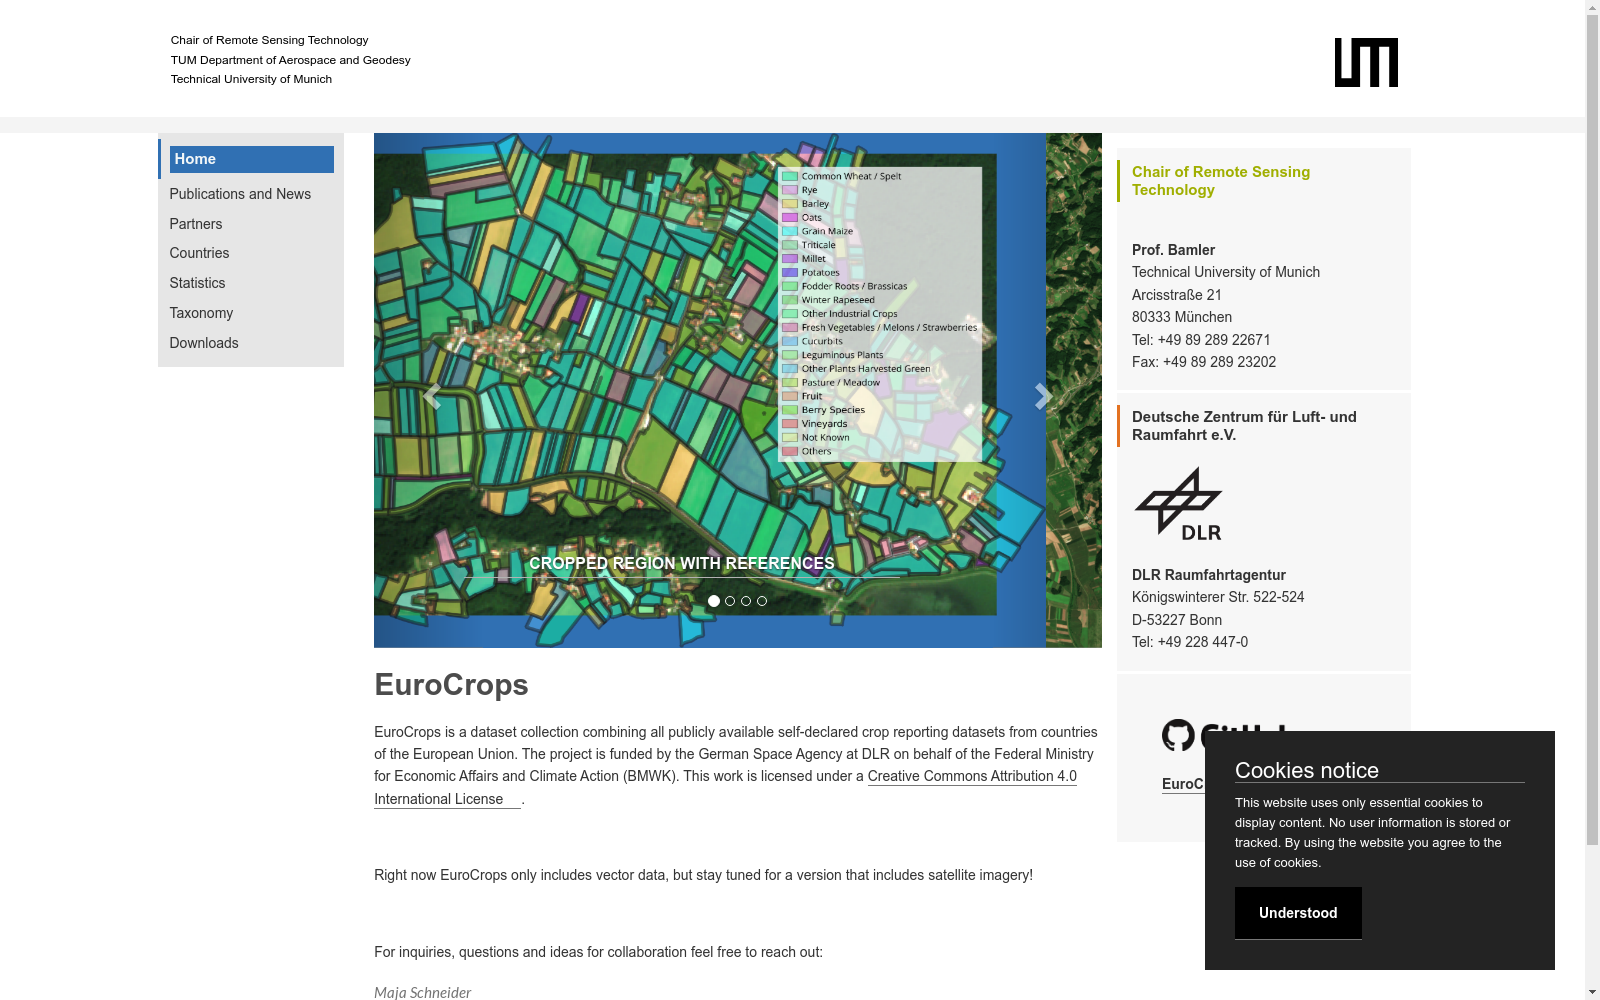
Task: Click Technical University of Munich header text
Action: click(x=251, y=79)
